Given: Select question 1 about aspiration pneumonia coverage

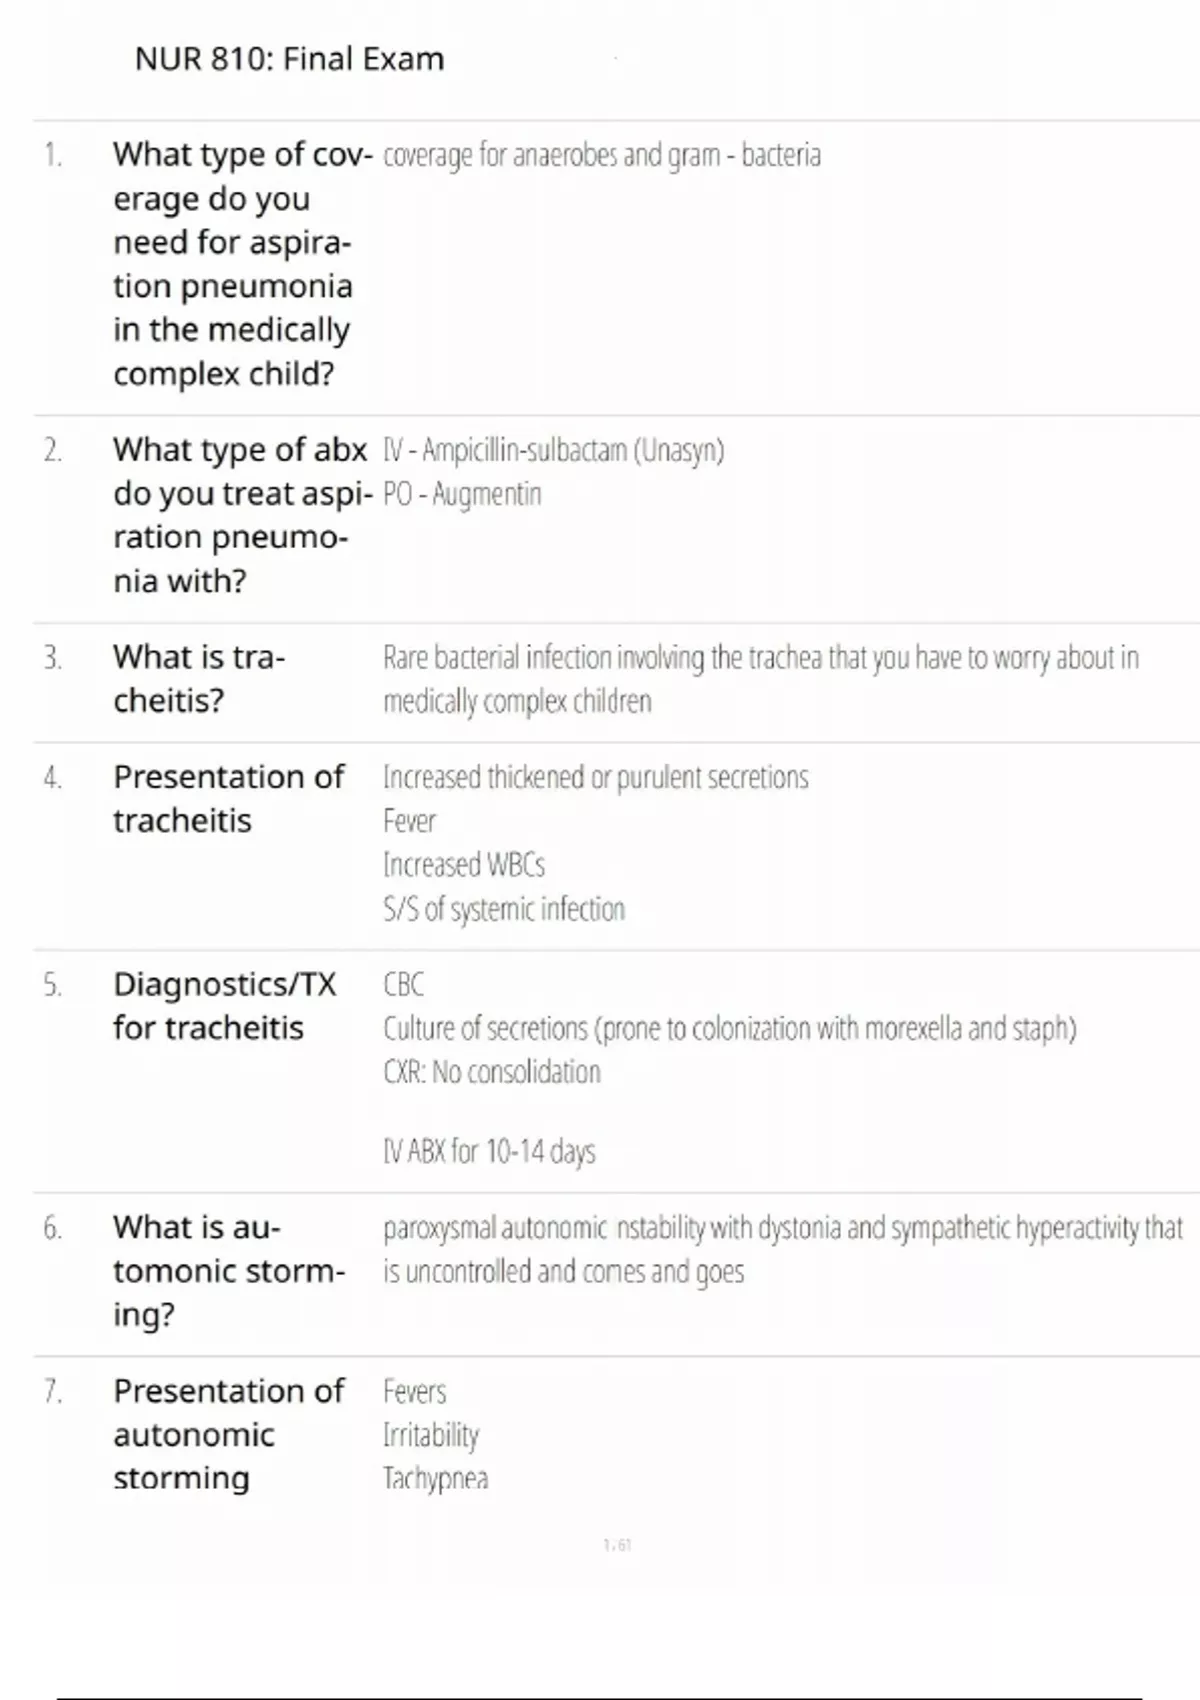Looking at the screenshot, I should (242, 264).
